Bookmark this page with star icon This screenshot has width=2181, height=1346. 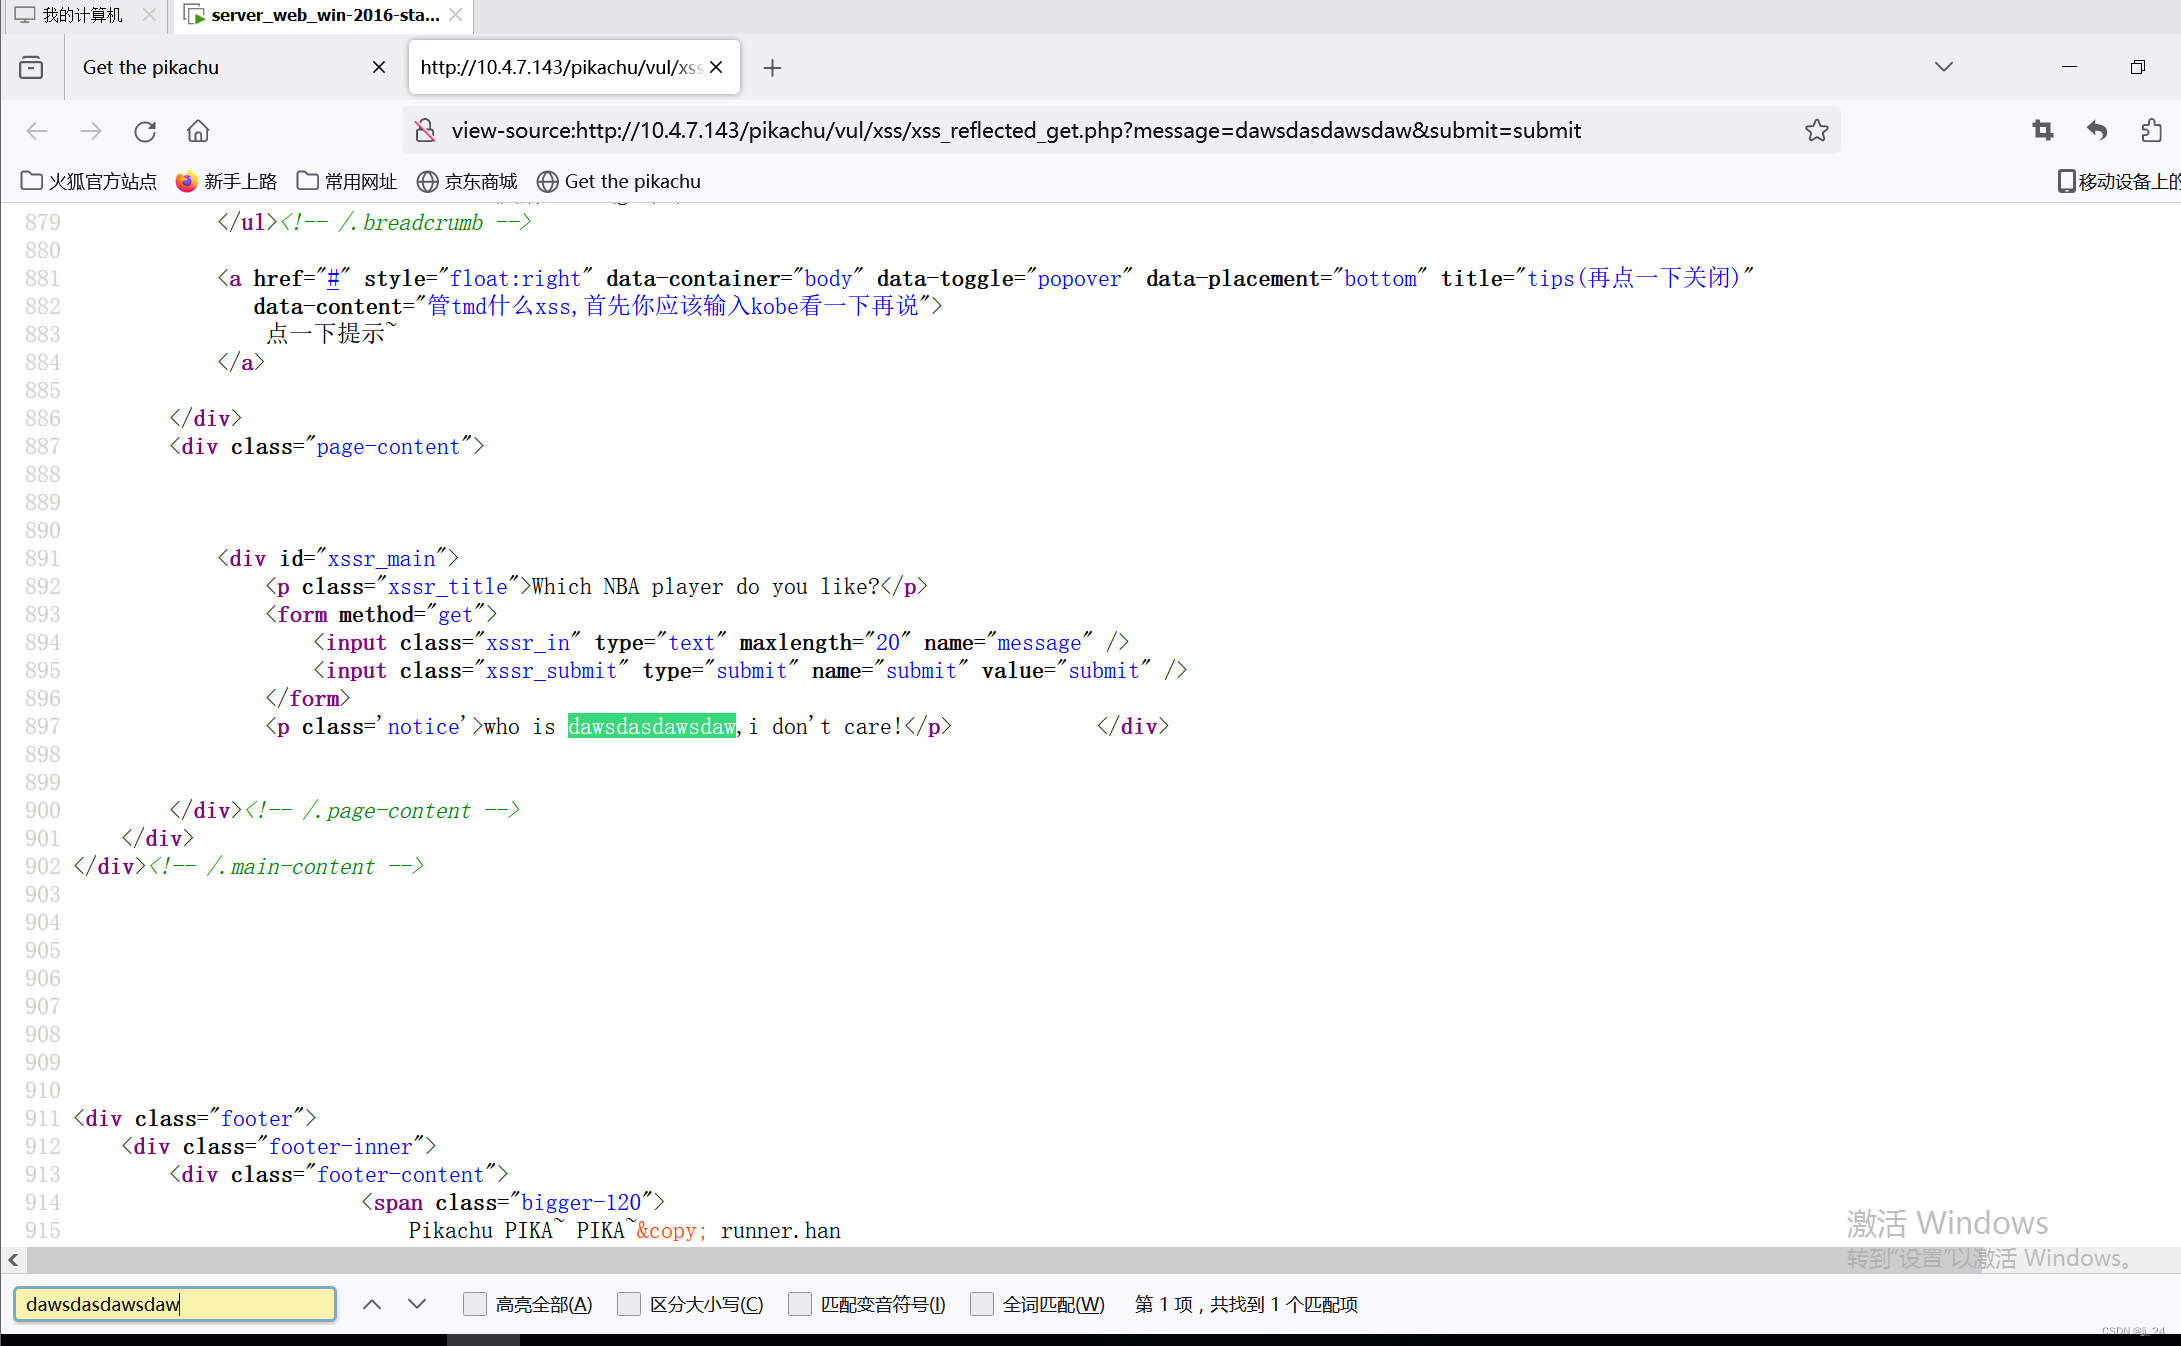pos(1816,131)
